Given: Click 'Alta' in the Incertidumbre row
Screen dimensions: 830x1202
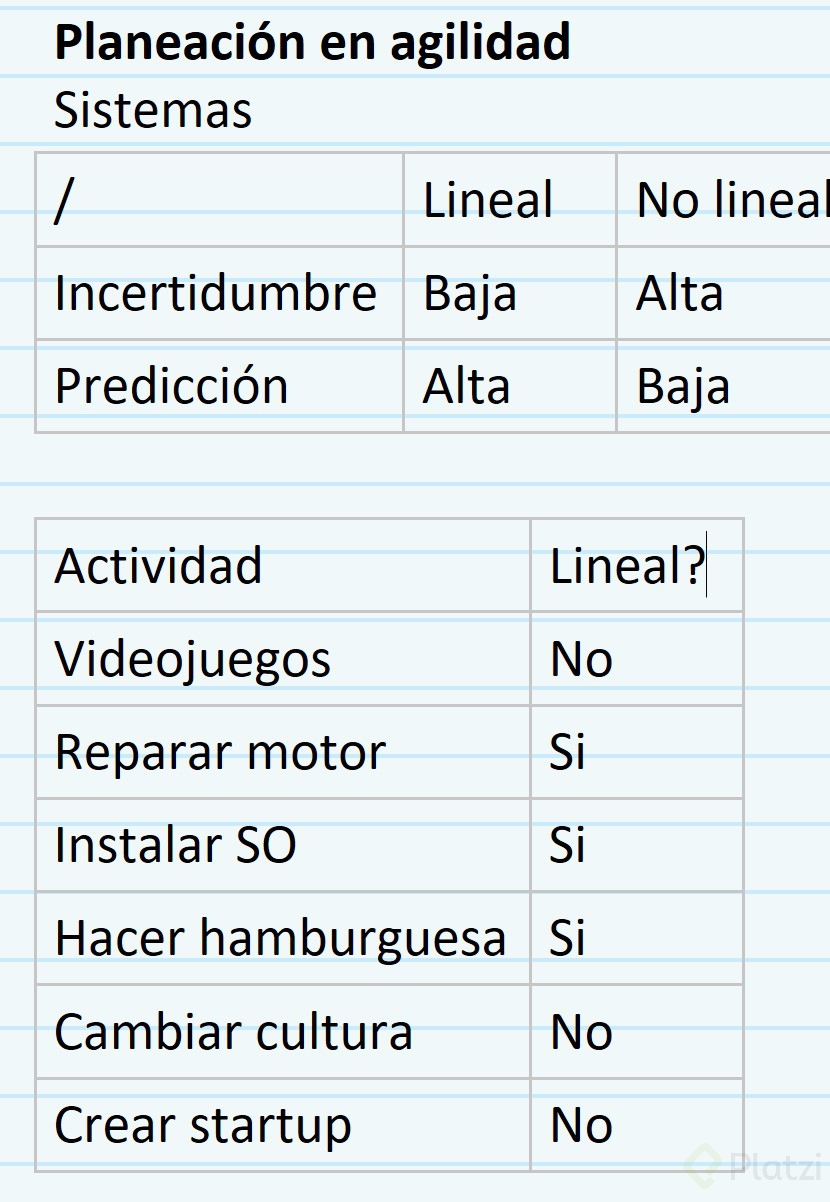Looking at the screenshot, I should (x=680, y=293).
